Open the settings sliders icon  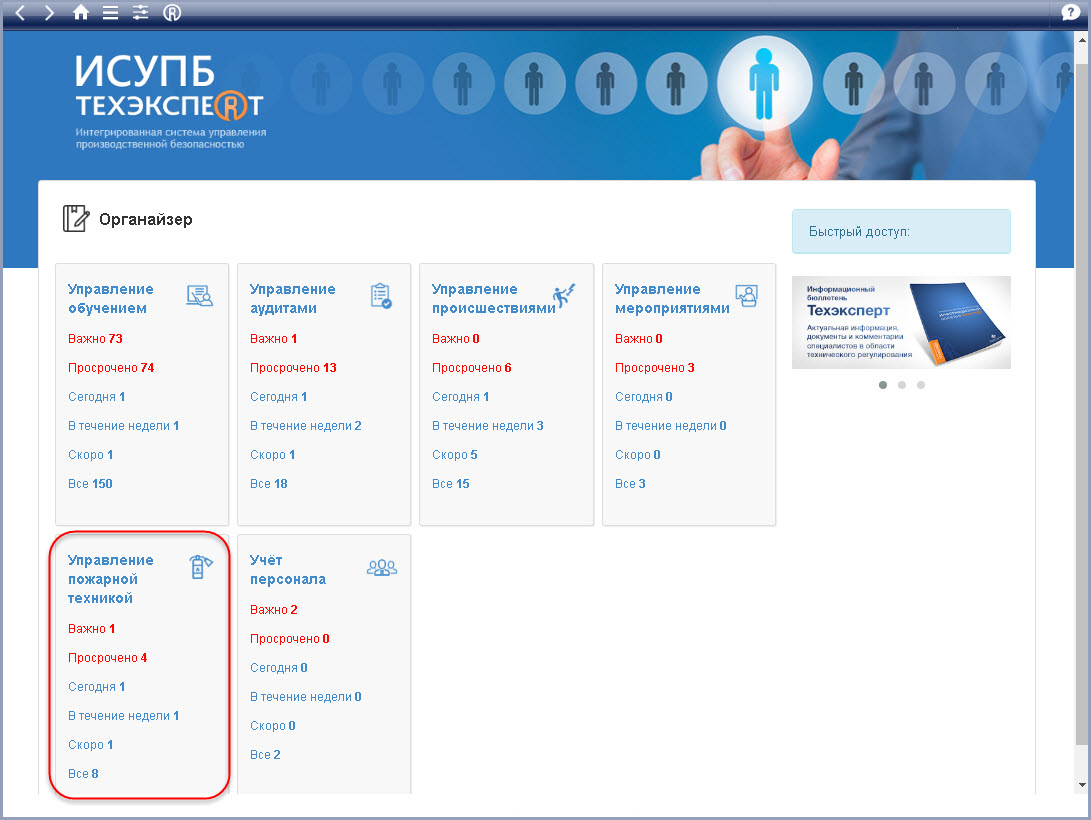[140, 13]
